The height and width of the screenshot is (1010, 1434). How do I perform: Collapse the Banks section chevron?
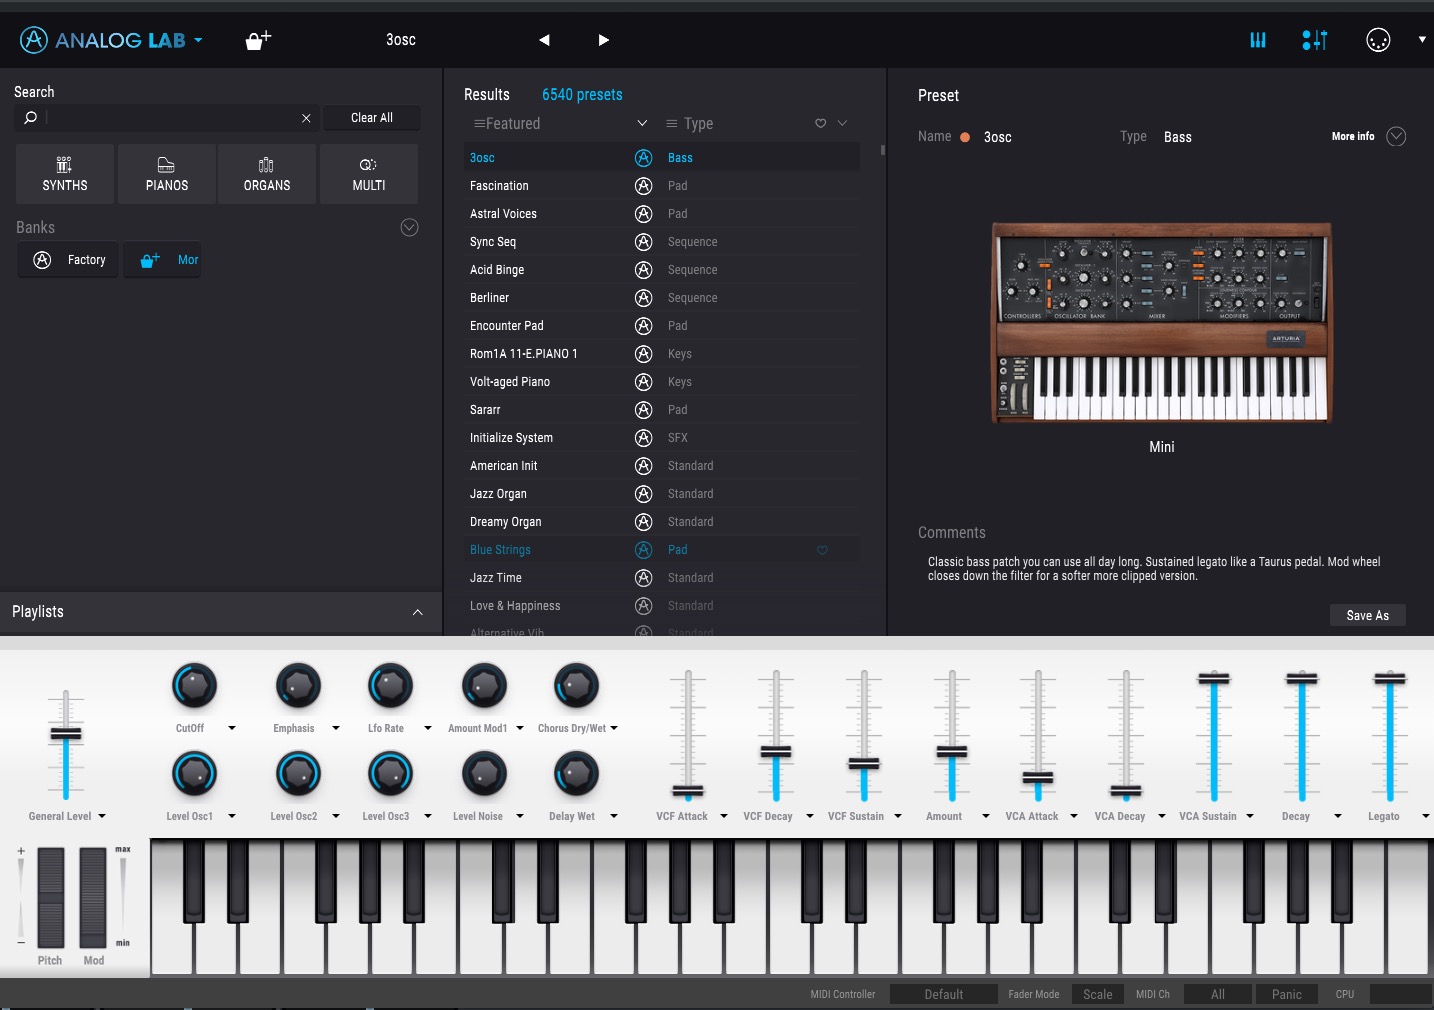tap(409, 227)
